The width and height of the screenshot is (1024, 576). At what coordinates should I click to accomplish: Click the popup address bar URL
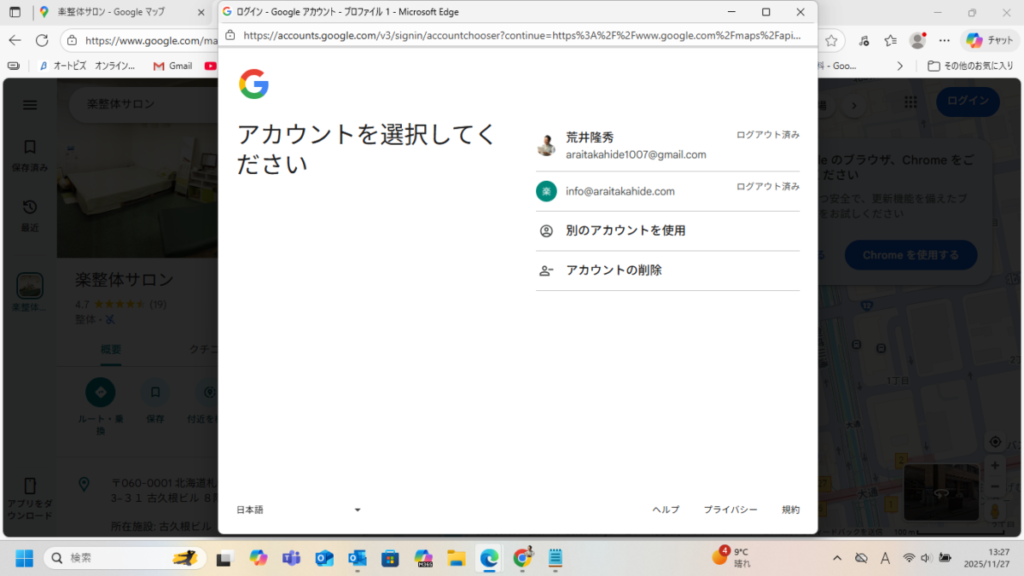[x=520, y=35]
